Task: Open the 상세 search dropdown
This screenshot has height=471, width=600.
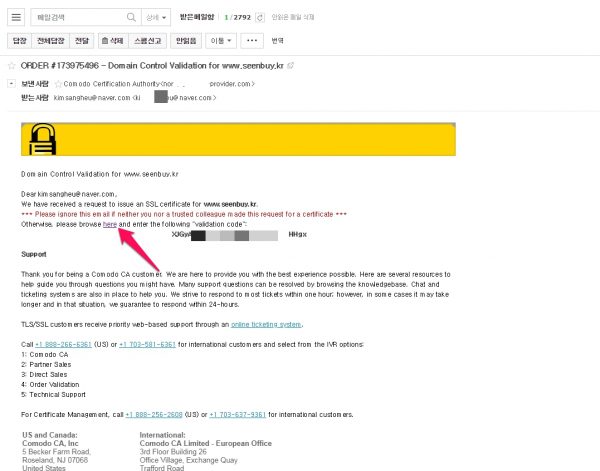Action: pyautogui.click(x=158, y=18)
